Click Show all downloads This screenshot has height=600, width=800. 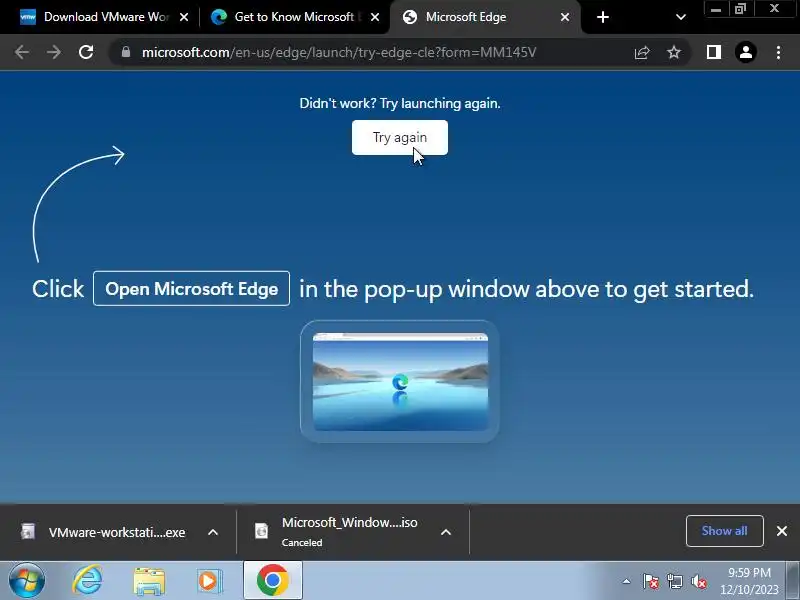click(724, 531)
